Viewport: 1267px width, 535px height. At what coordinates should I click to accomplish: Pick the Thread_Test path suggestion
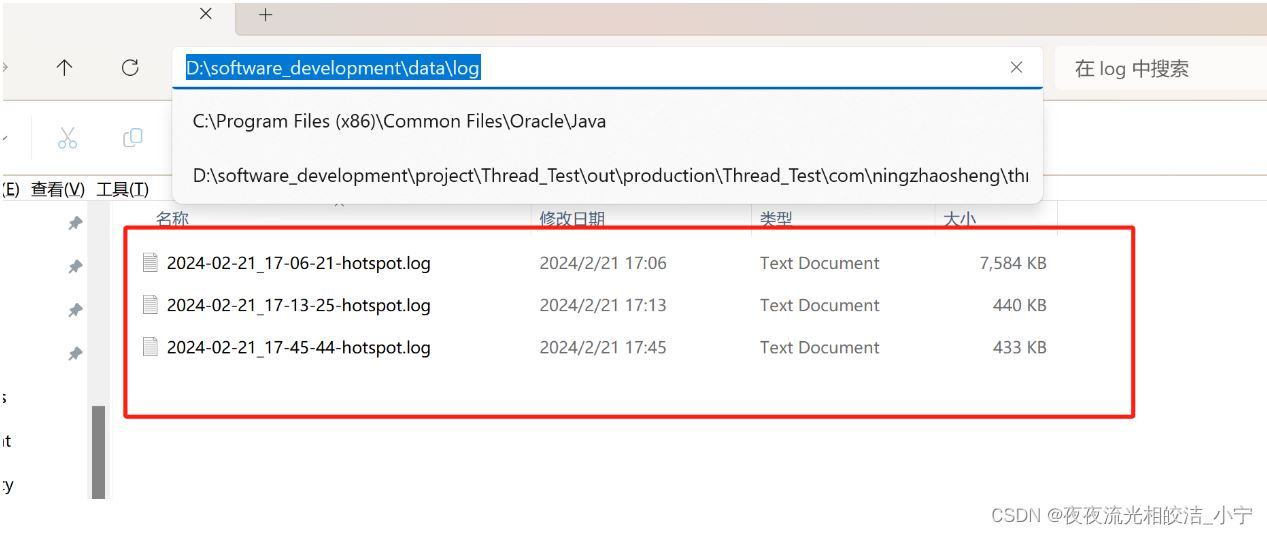click(x=610, y=176)
